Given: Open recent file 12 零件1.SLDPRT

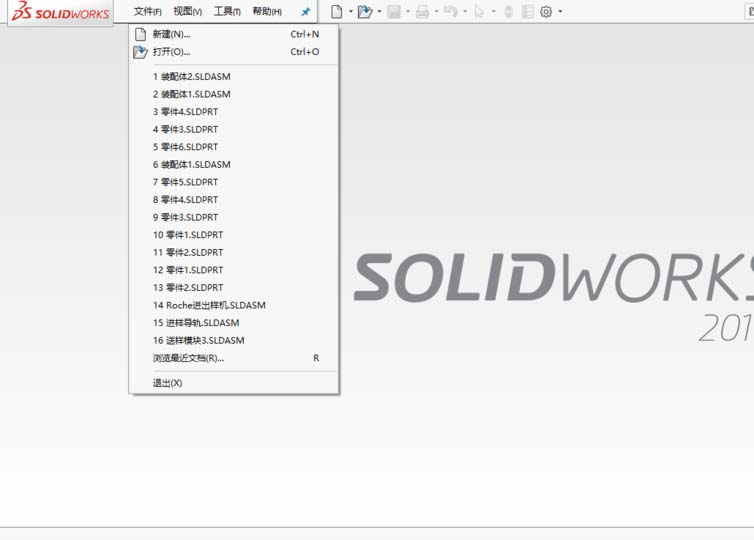Looking at the screenshot, I should coord(234,270).
